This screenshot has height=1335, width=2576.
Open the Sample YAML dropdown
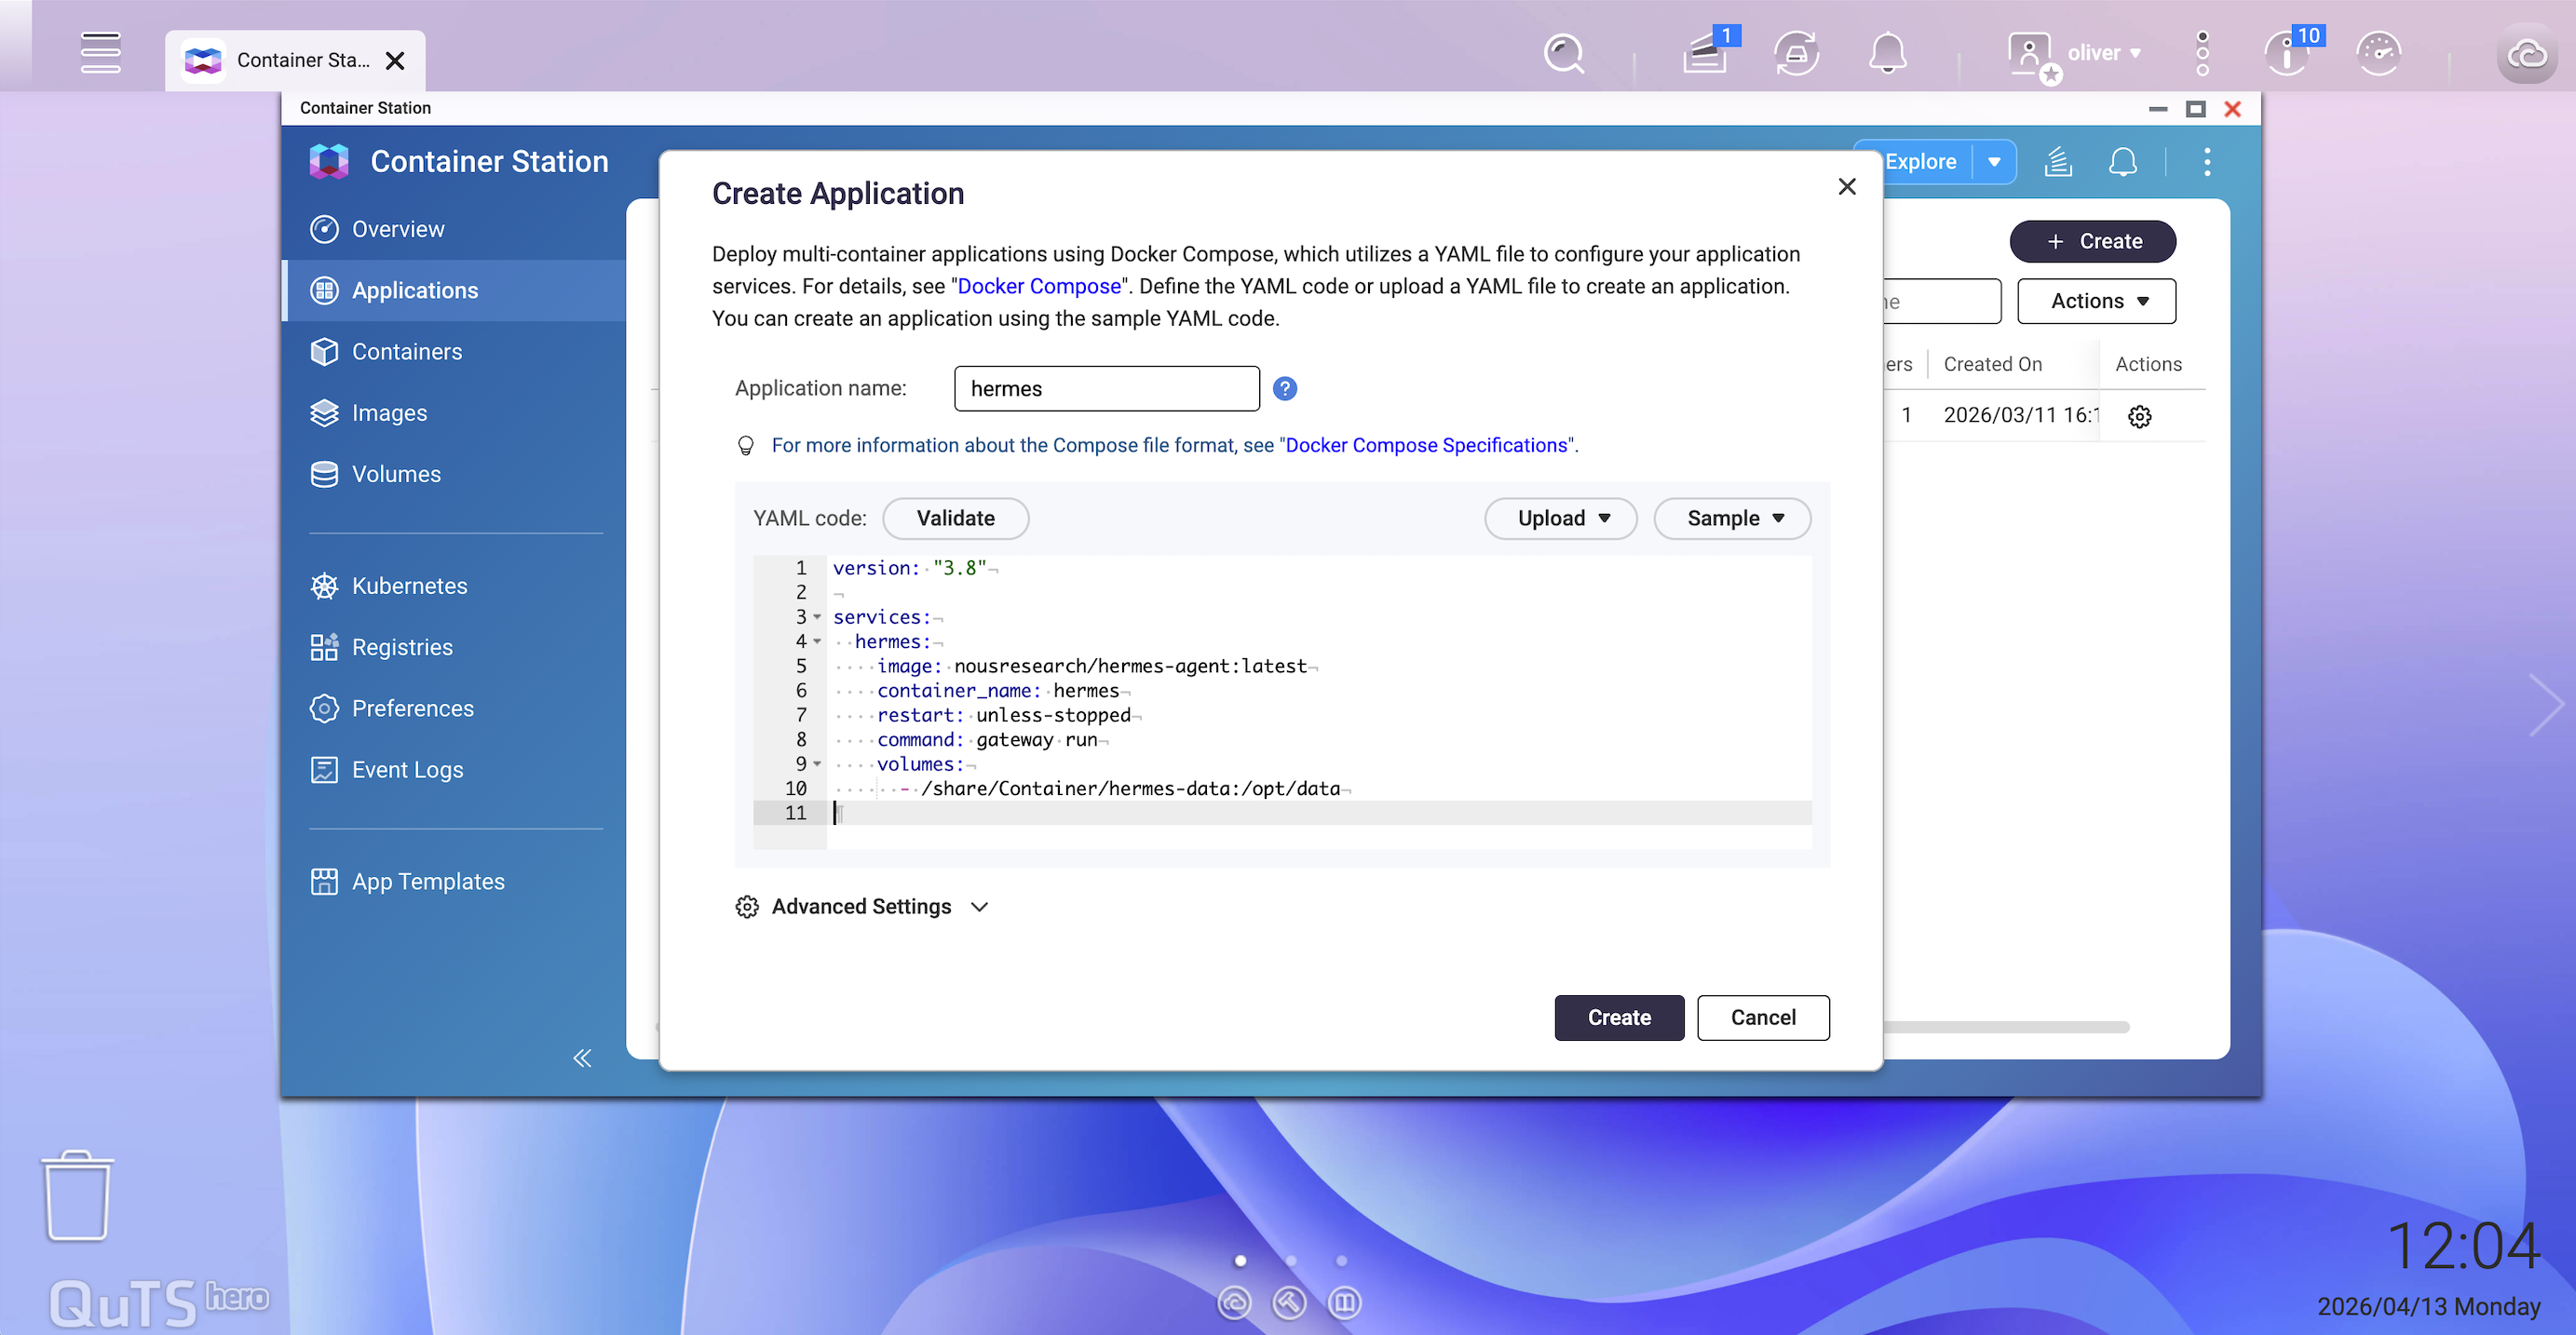point(1733,518)
